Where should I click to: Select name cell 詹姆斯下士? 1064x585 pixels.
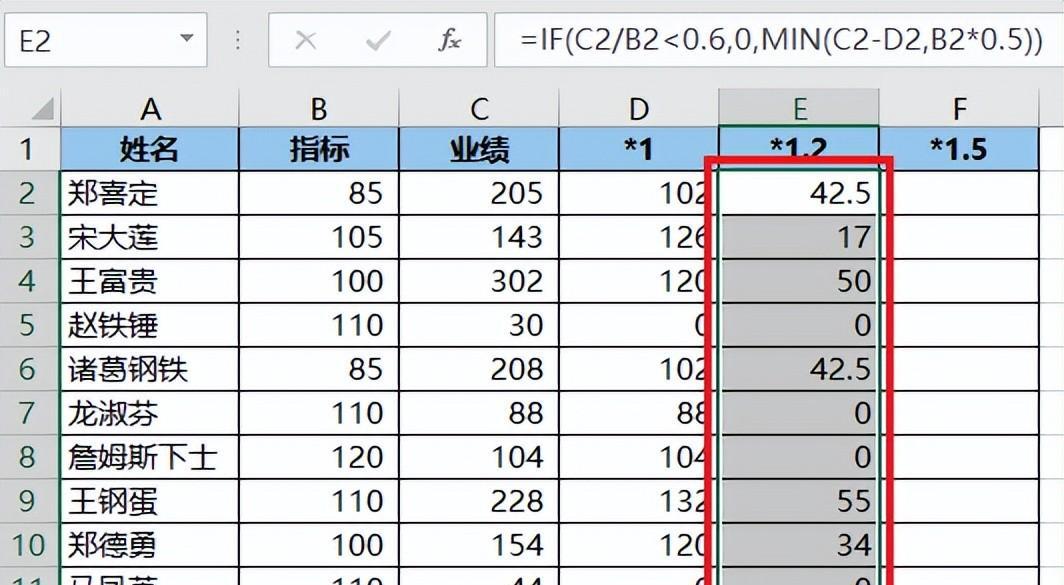[150, 457]
